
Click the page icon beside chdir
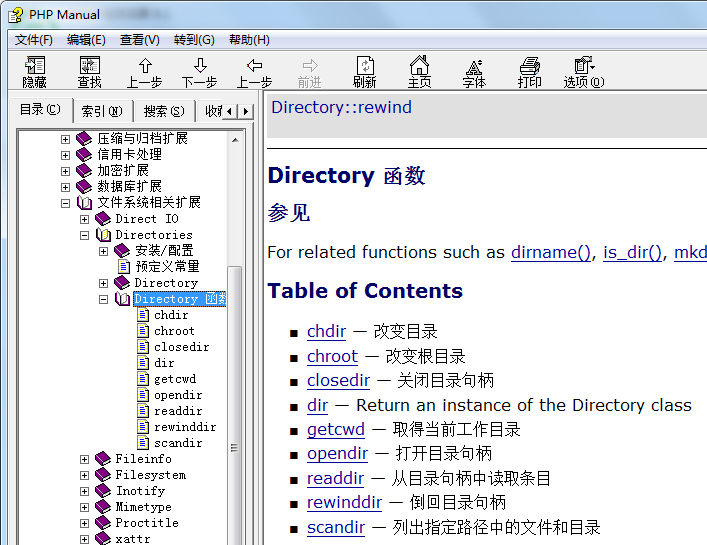(143, 315)
